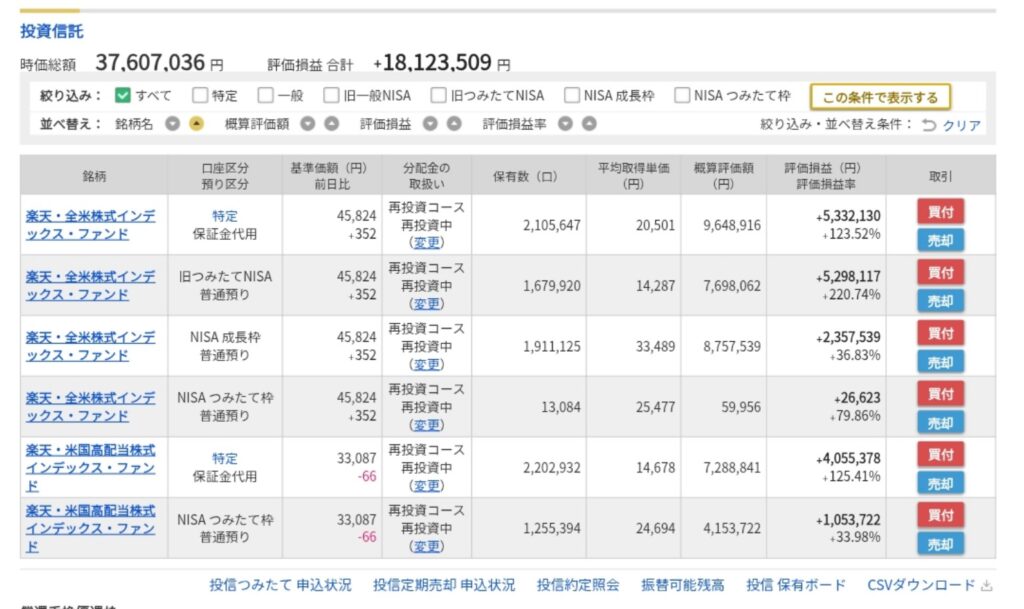Sort 銘柄名 descending with down arrow
The width and height of the screenshot is (1024, 609).
click(172, 123)
